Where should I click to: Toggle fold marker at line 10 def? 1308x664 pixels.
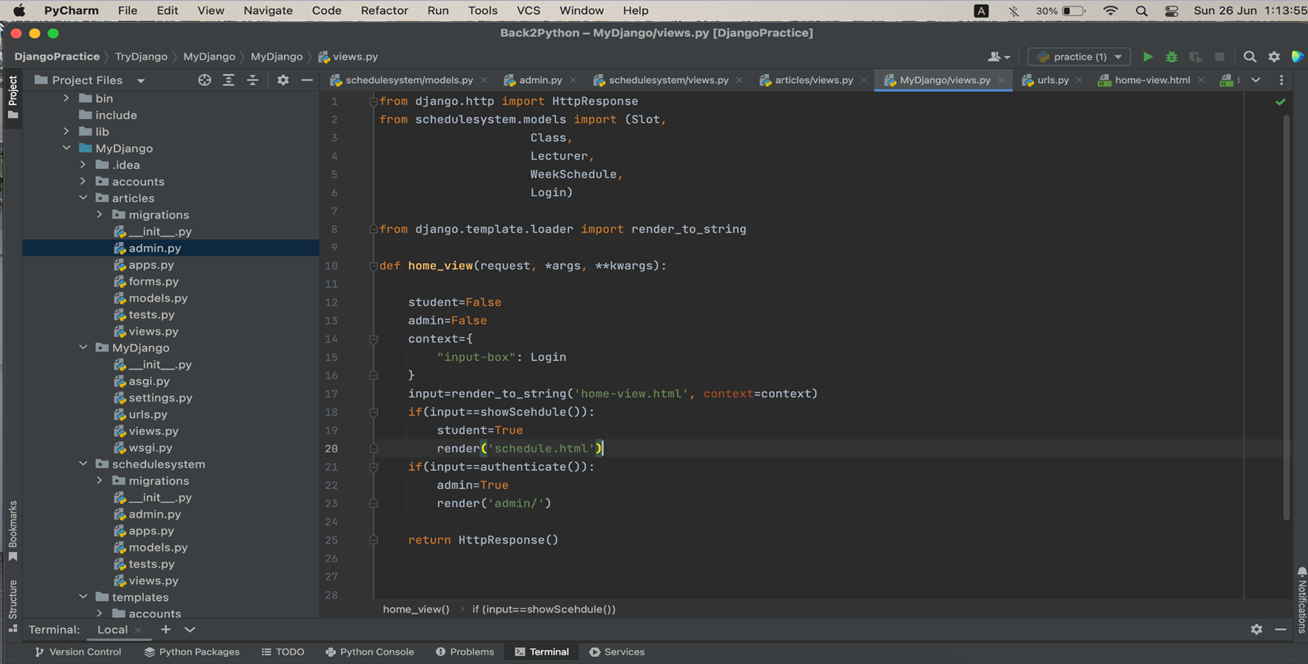[373, 266]
